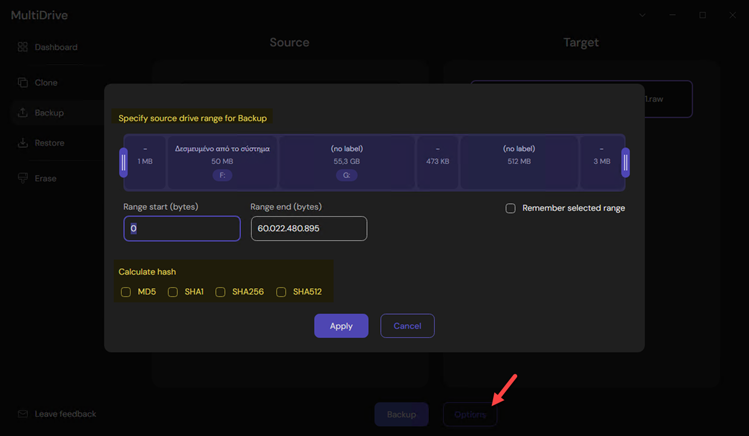Select the F: drive letter badge
Image resolution: width=749 pixels, height=436 pixels.
click(222, 175)
